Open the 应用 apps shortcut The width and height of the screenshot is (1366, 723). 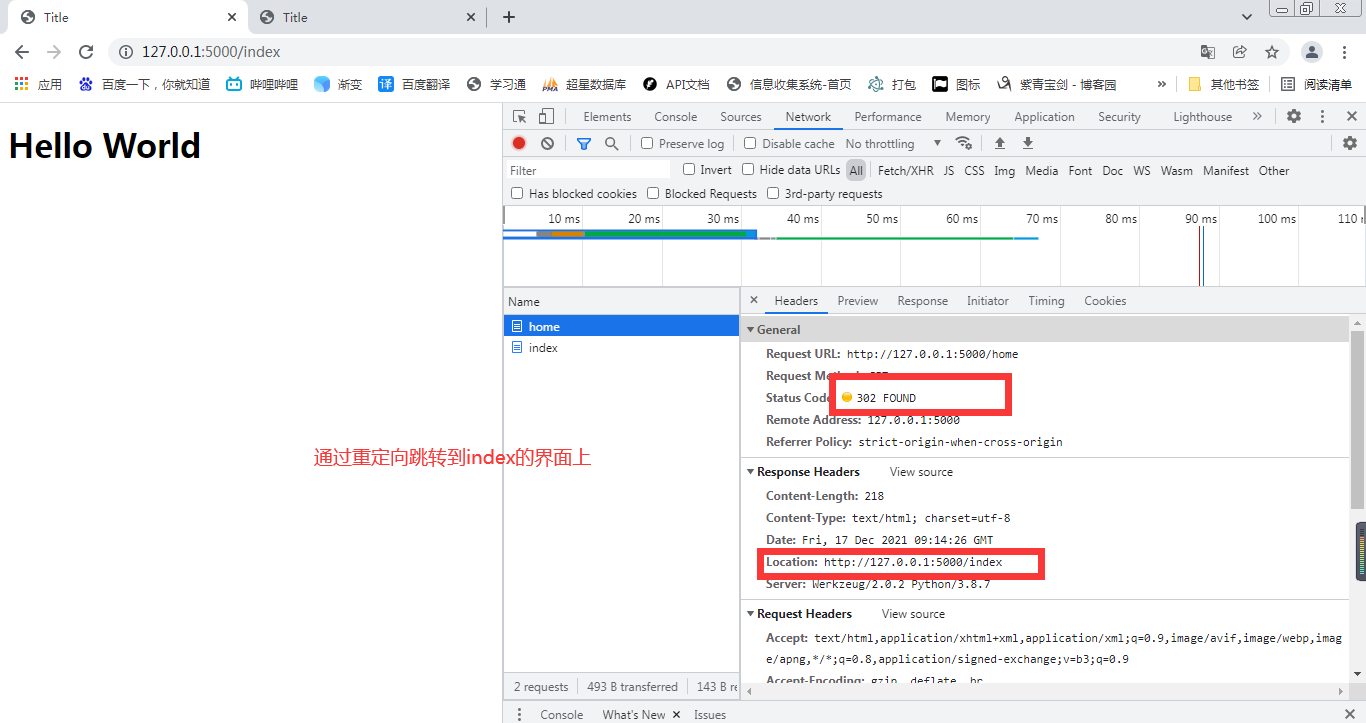point(38,84)
